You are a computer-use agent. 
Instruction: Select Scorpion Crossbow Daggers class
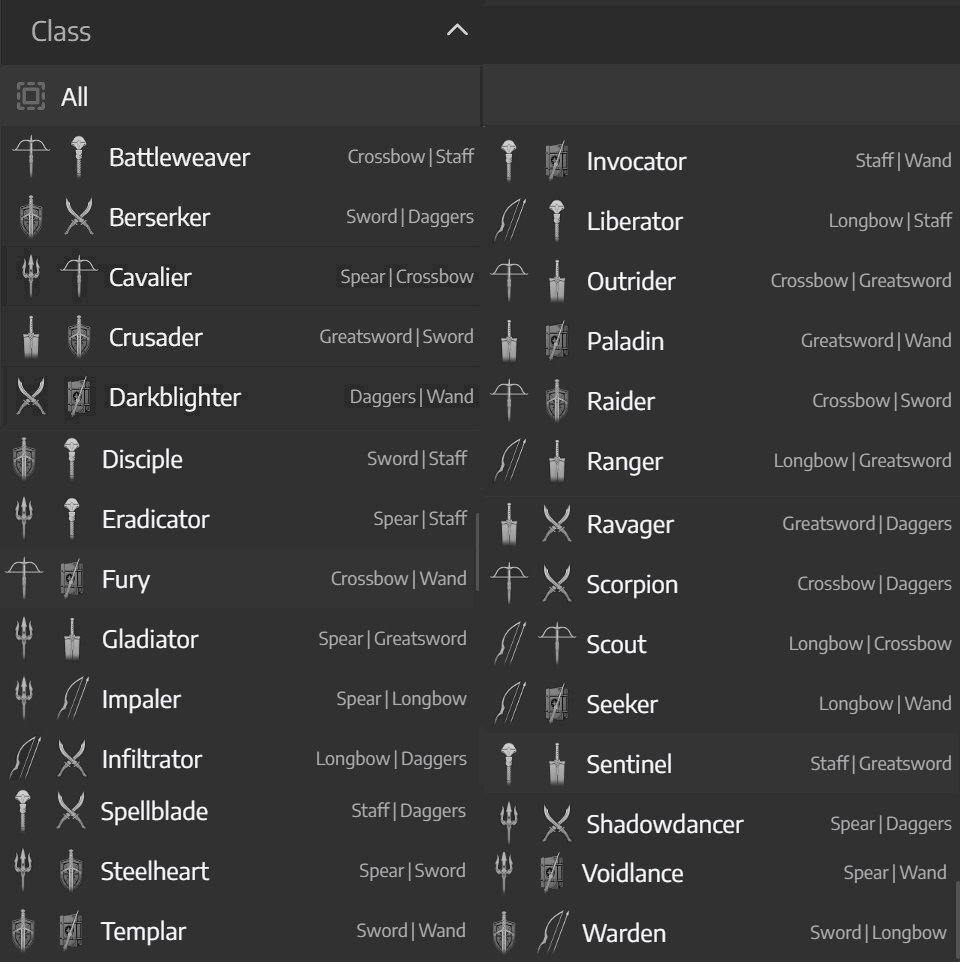tap(723, 584)
